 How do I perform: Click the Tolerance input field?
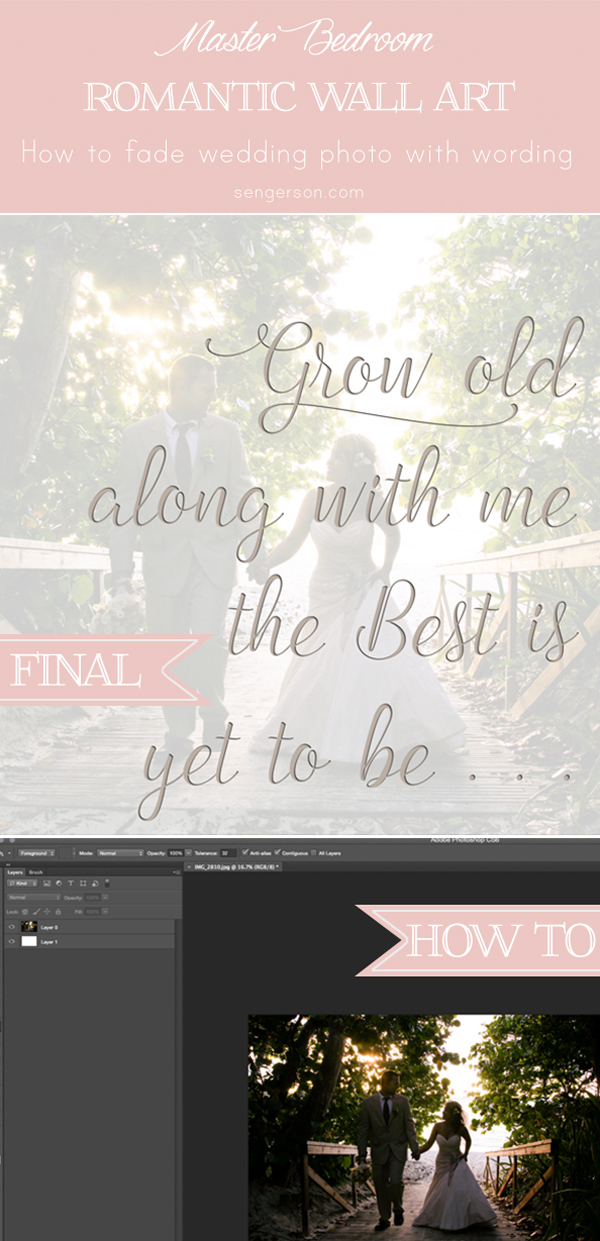228,853
